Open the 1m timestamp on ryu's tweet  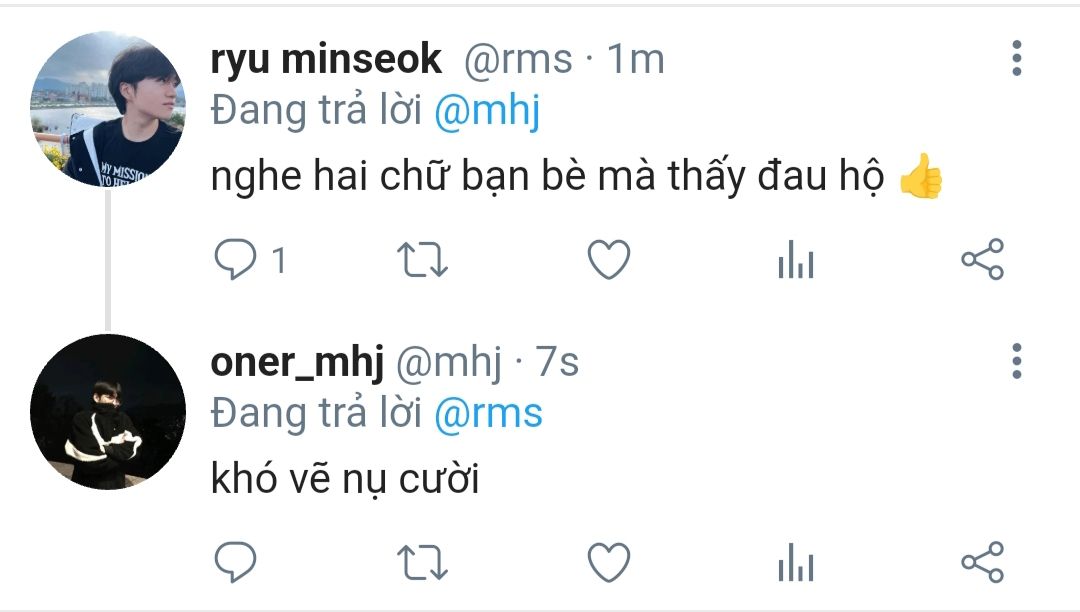point(636,60)
